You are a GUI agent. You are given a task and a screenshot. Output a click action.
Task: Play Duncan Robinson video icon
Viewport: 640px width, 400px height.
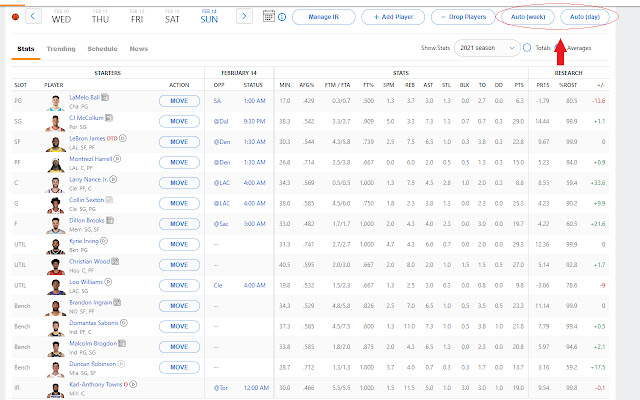click(121, 364)
